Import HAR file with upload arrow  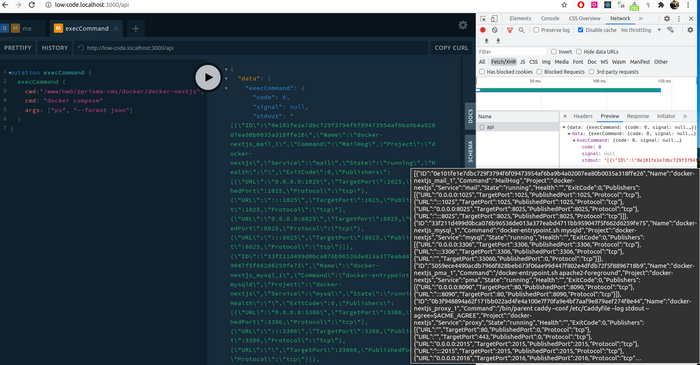486,41
